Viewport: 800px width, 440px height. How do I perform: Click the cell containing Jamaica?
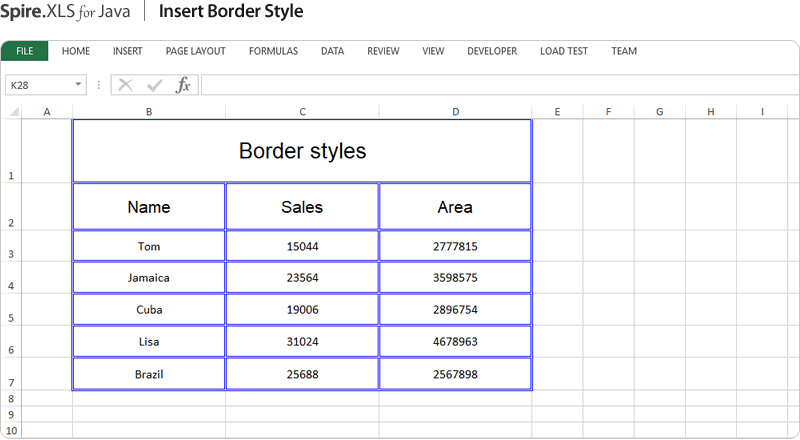coord(149,278)
